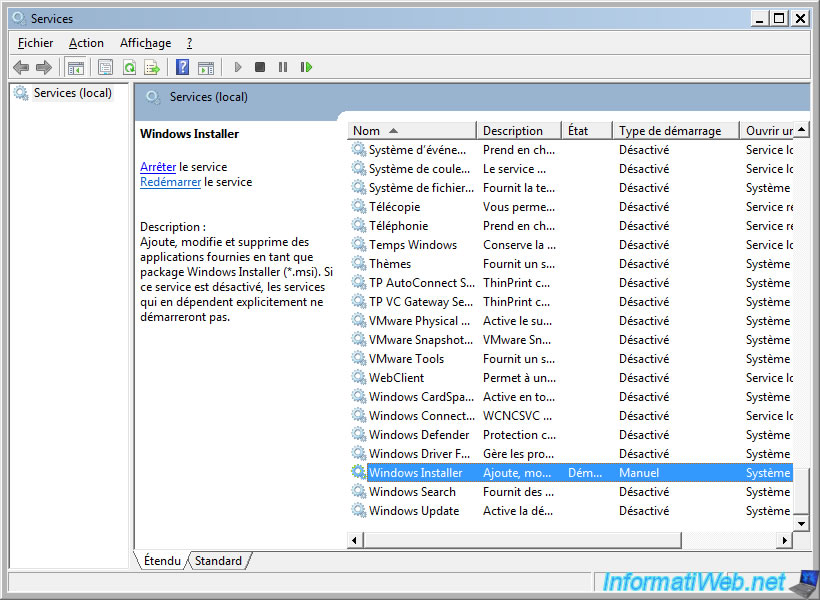Click the Gère les pro... description cell
This screenshot has height=600, width=820.
point(518,454)
